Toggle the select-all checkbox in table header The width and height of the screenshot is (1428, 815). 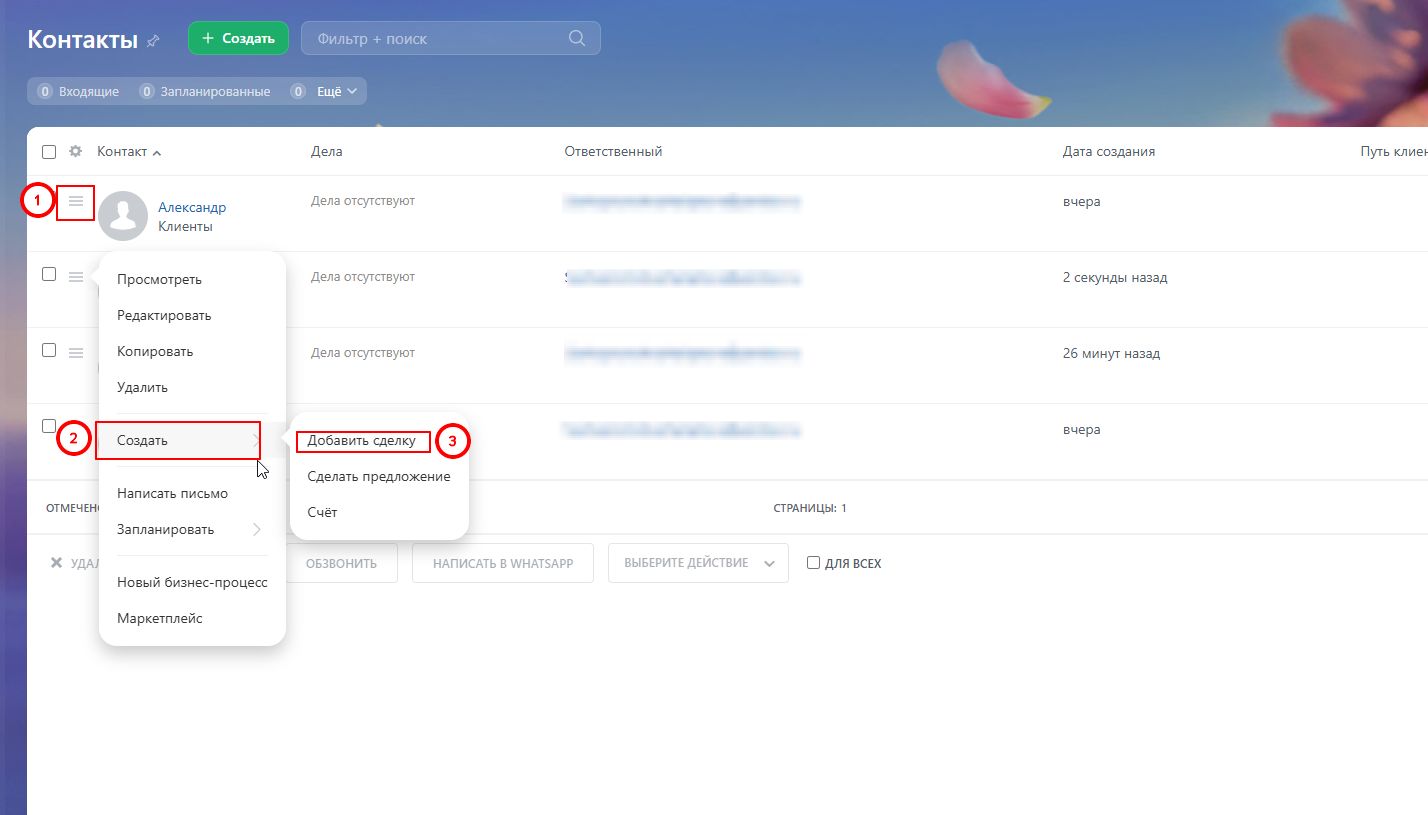(49, 152)
